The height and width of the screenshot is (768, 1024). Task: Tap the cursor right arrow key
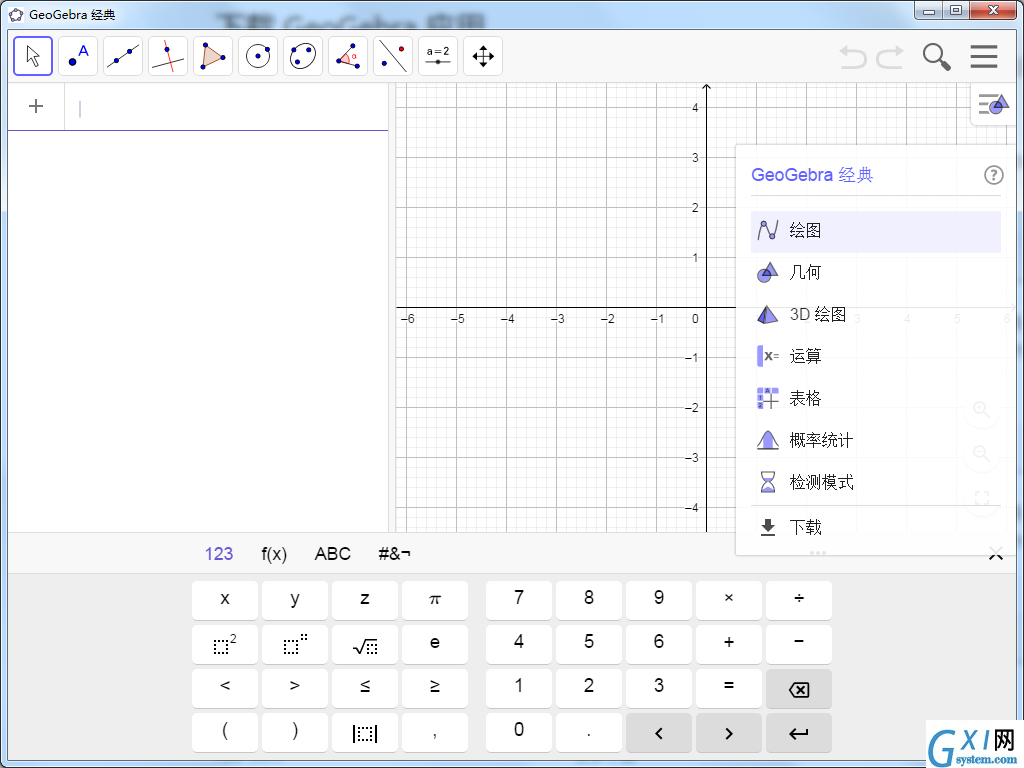pos(729,732)
